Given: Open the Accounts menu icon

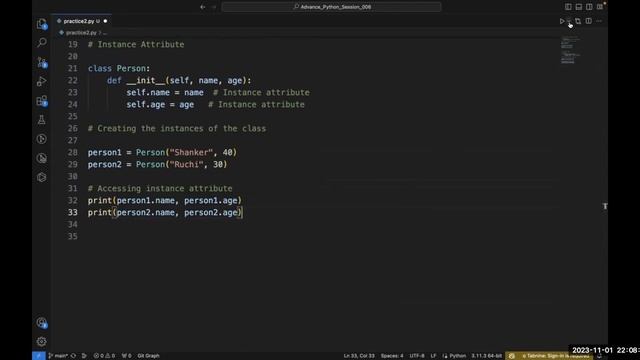Looking at the screenshot, I should coord(42,323).
